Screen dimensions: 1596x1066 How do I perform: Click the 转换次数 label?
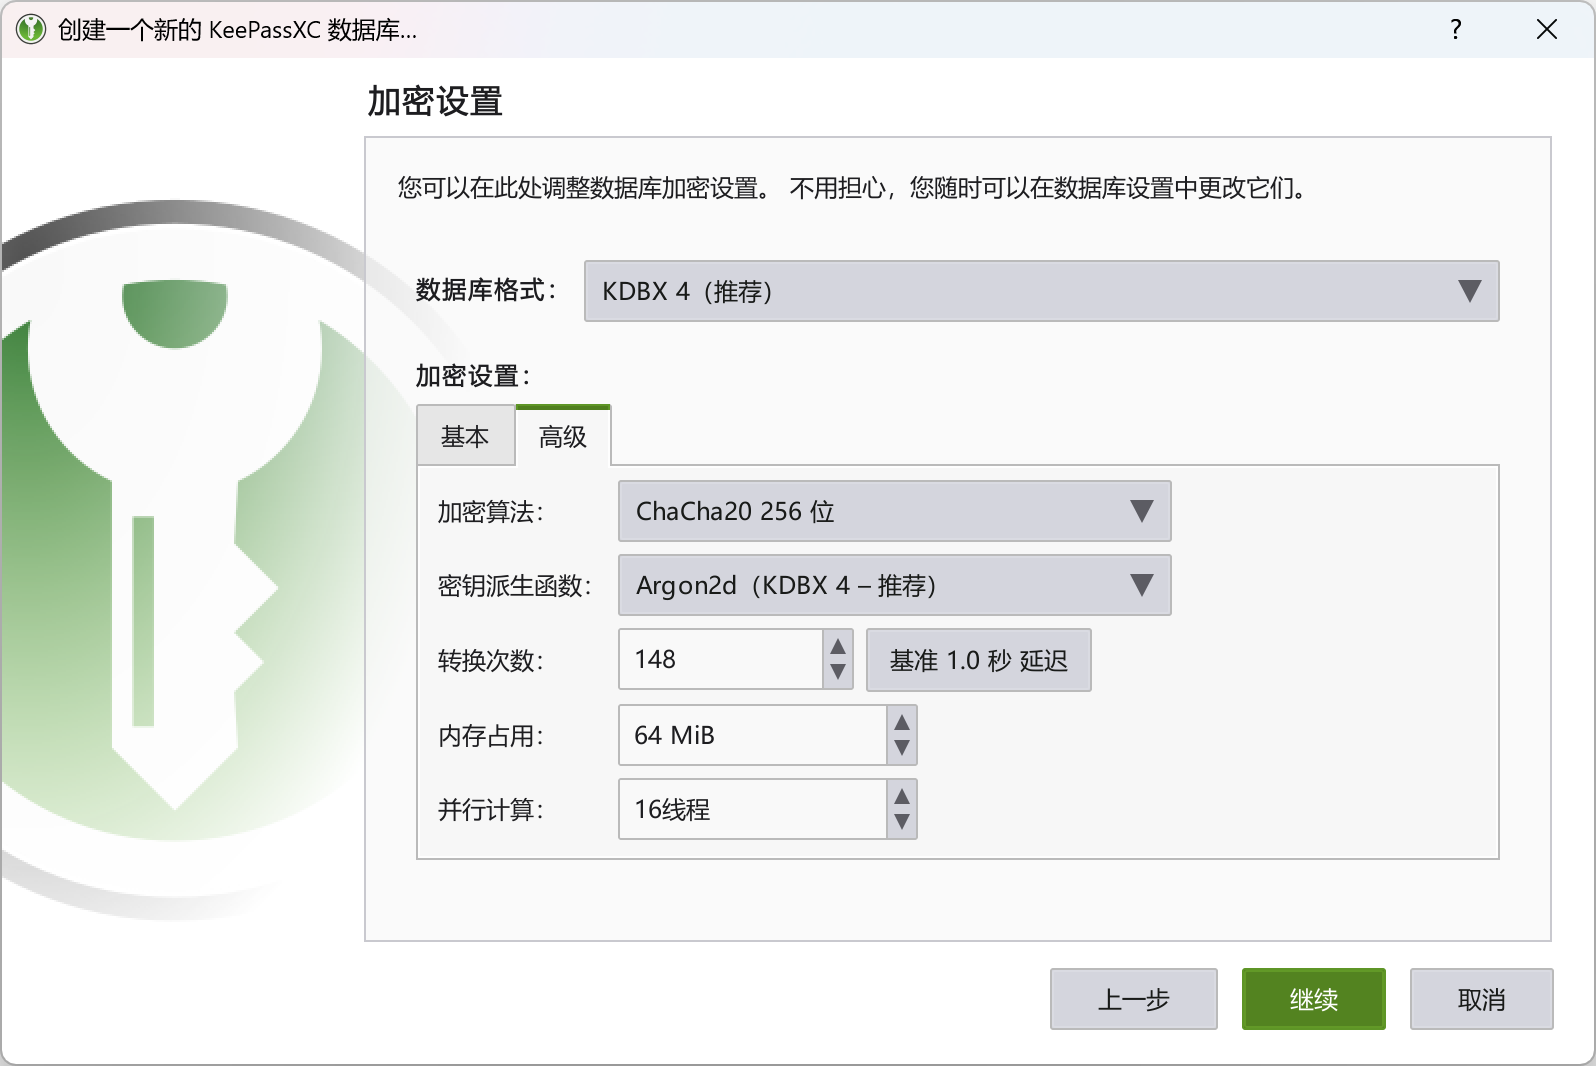490,660
